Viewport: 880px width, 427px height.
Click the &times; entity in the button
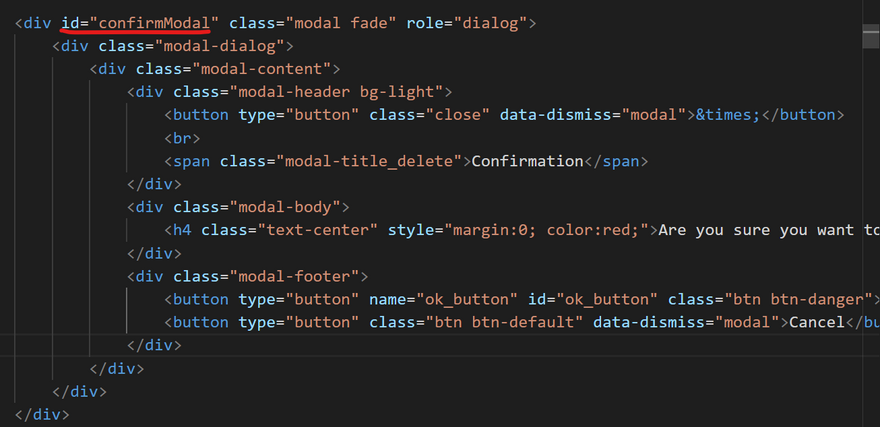pyautogui.click(x=729, y=115)
